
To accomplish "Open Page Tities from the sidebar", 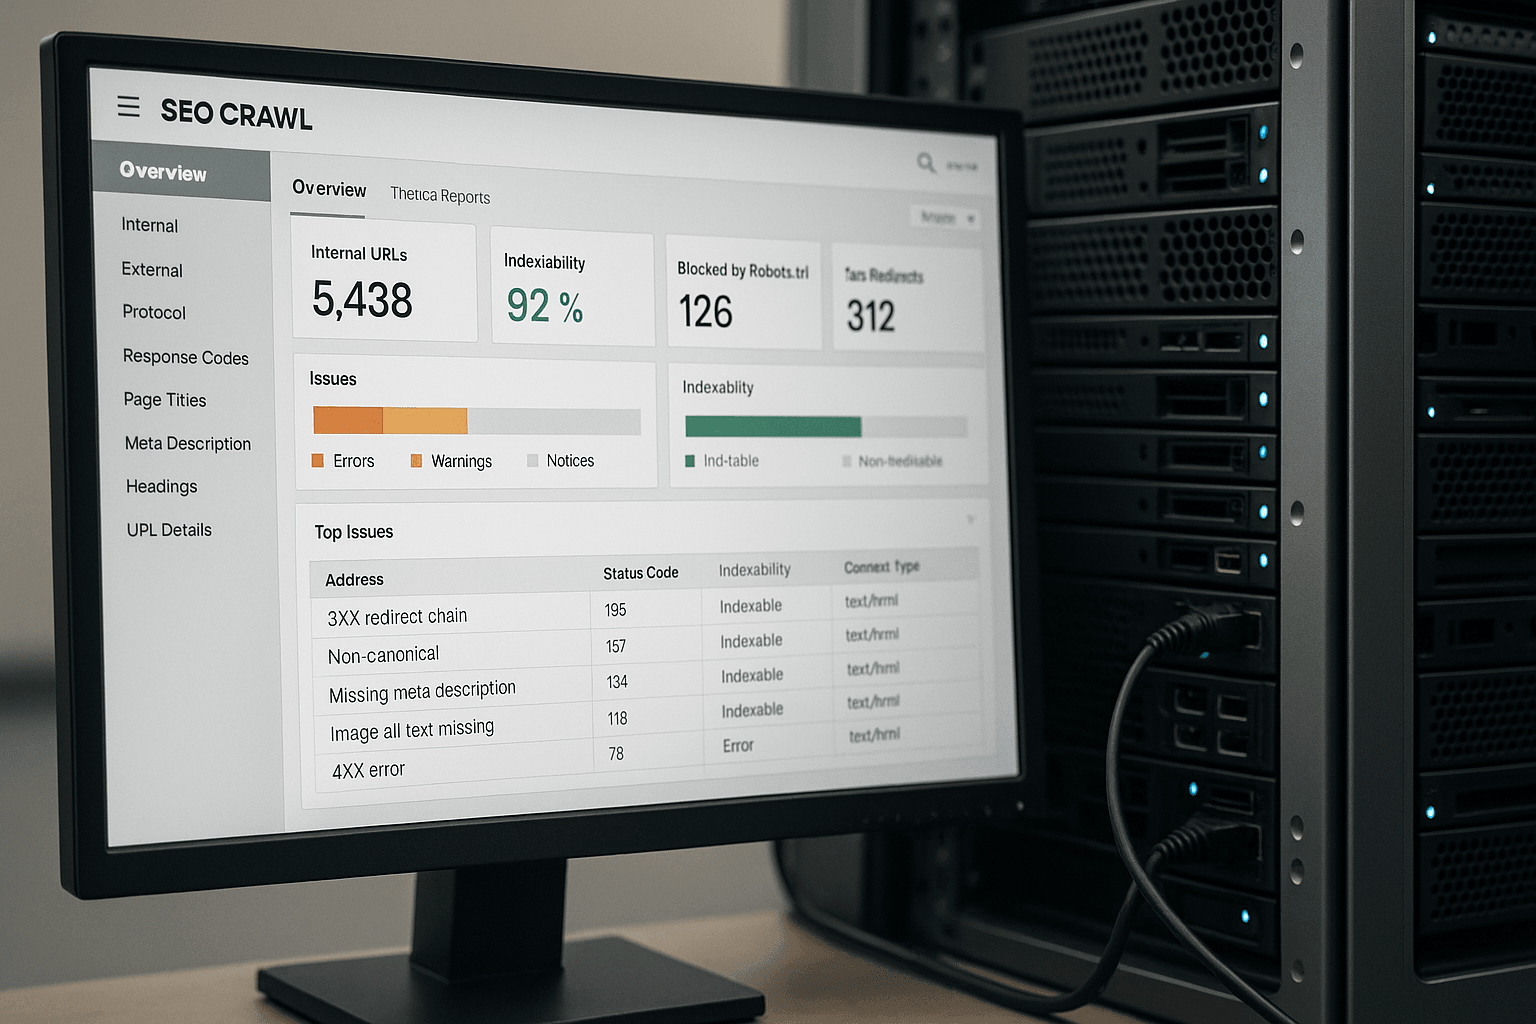I will tap(165, 400).
